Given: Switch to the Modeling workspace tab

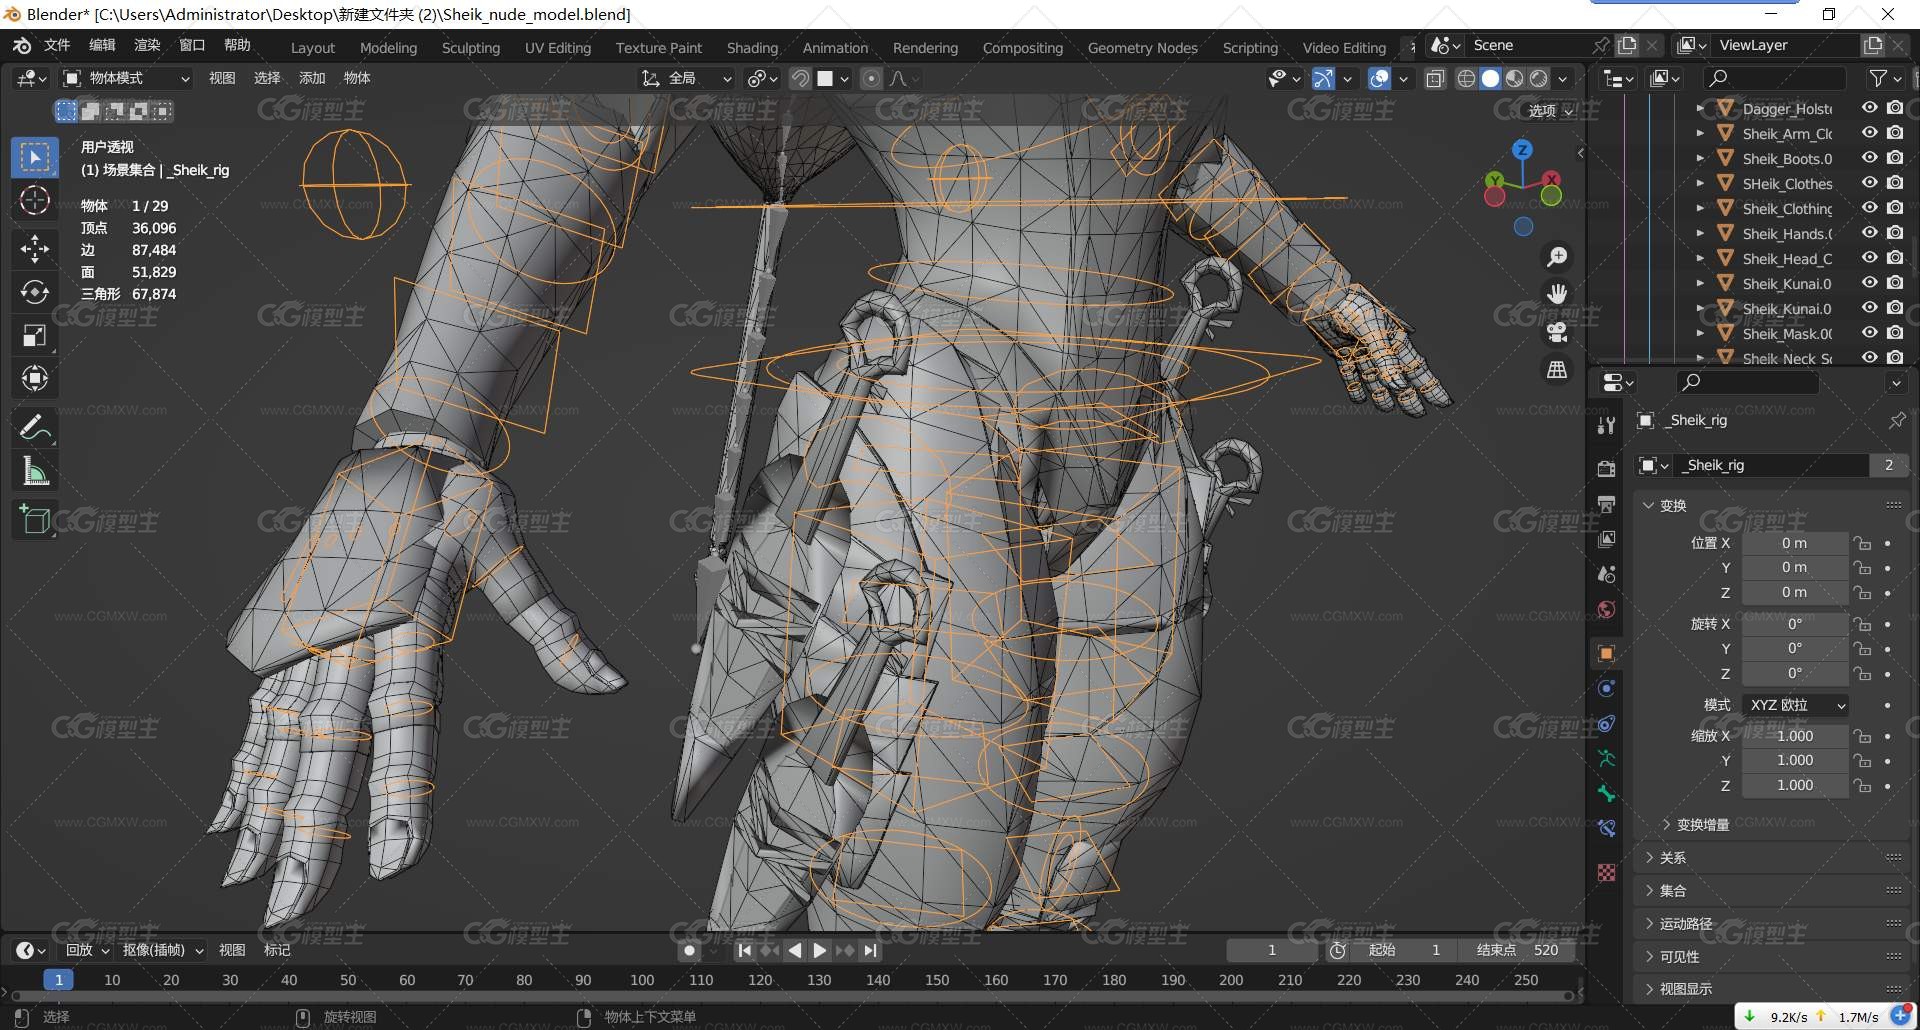Looking at the screenshot, I should pos(388,48).
